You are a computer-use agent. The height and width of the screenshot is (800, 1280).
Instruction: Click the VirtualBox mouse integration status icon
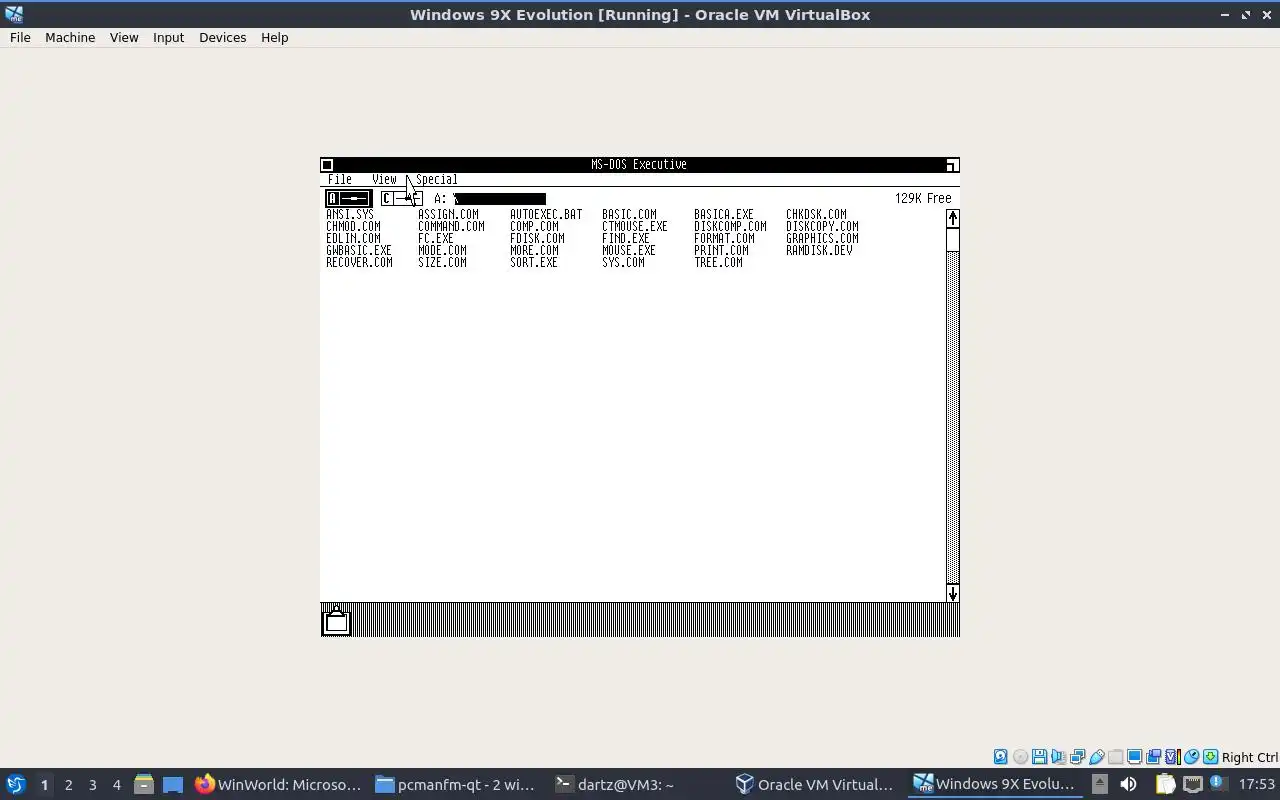[x=1192, y=757]
